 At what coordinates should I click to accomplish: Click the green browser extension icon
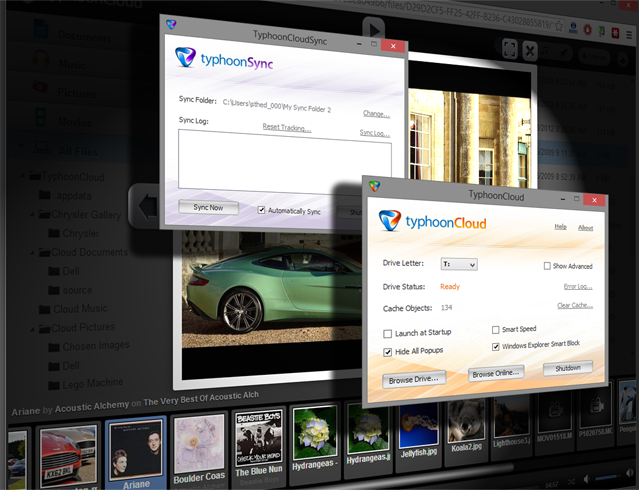point(601,31)
